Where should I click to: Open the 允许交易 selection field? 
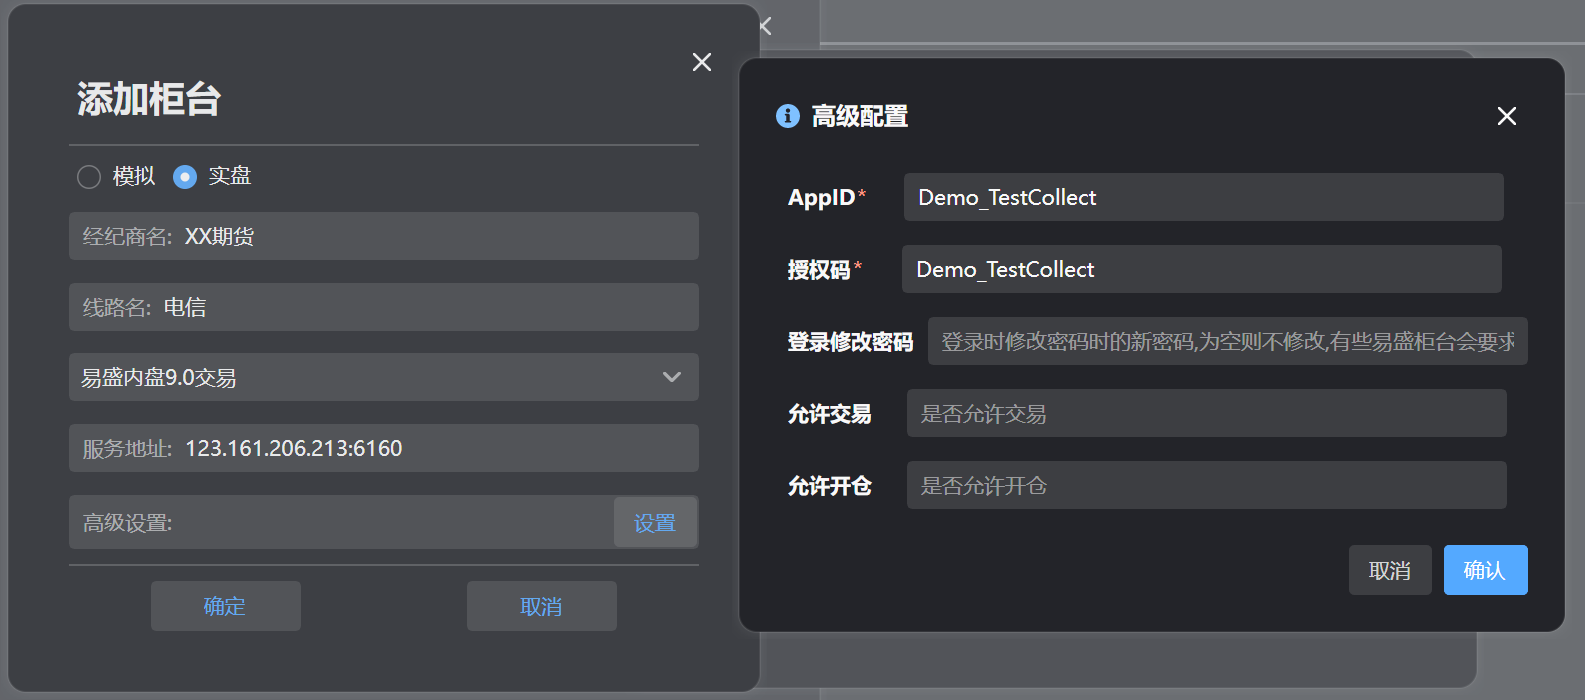pos(1206,413)
